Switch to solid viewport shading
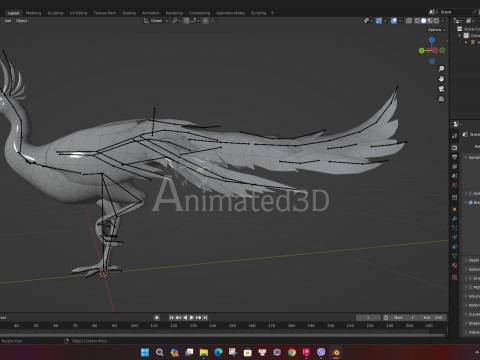Image resolution: width=480 pixels, height=360 pixels. (423, 21)
